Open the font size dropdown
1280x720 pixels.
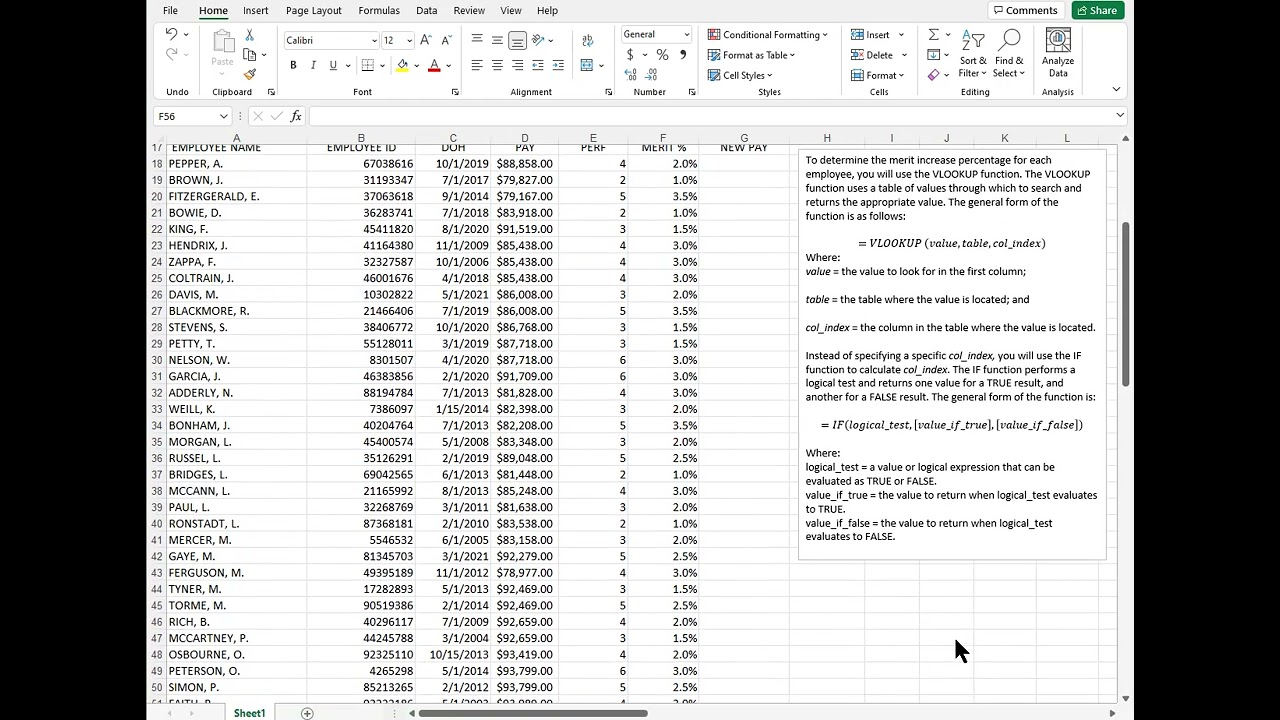pos(410,40)
